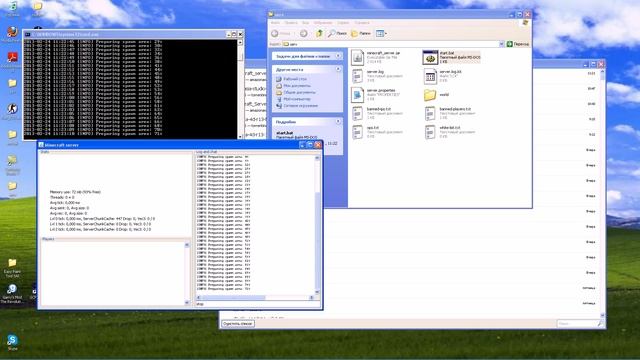Click the Players list vertical scrollbar
This screenshot has width=640, height=360.
(x=187, y=273)
